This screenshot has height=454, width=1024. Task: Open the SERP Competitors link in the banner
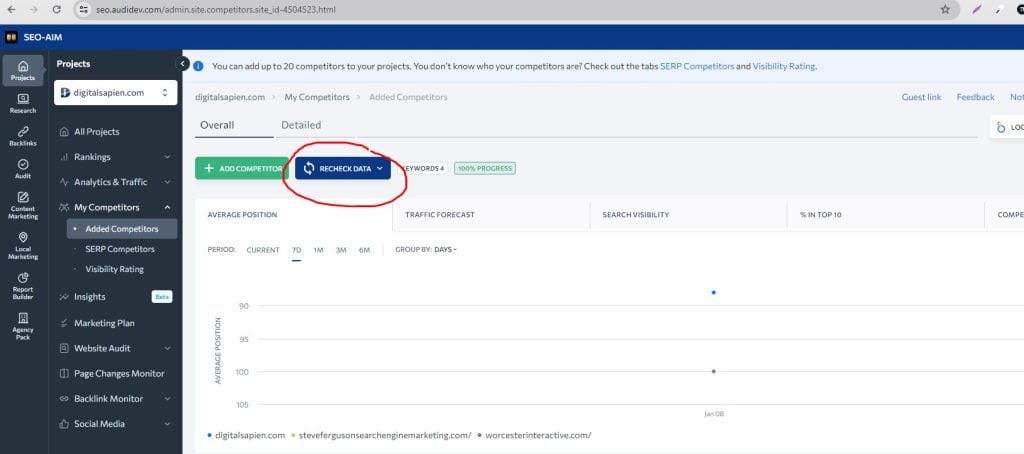coord(697,66)
